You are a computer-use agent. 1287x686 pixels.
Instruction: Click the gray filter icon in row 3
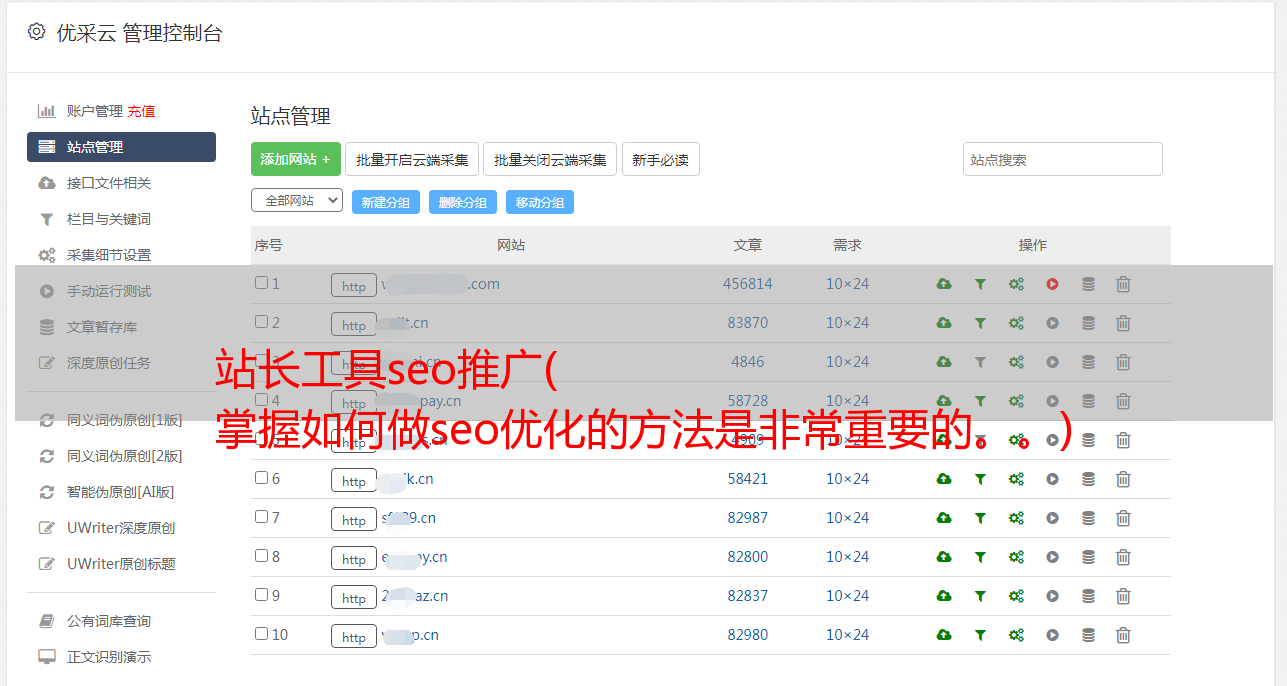click(x=980, y=362)
